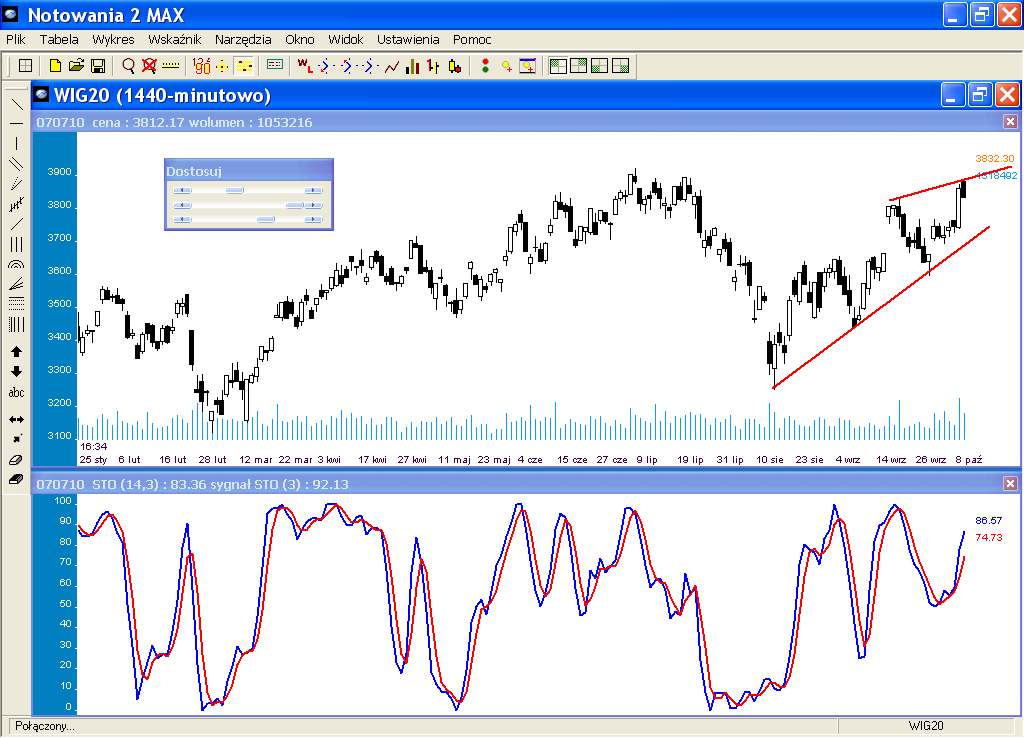Select the third window layout icon
This screenshot has width=1024, height=738.
pos(600,66)
